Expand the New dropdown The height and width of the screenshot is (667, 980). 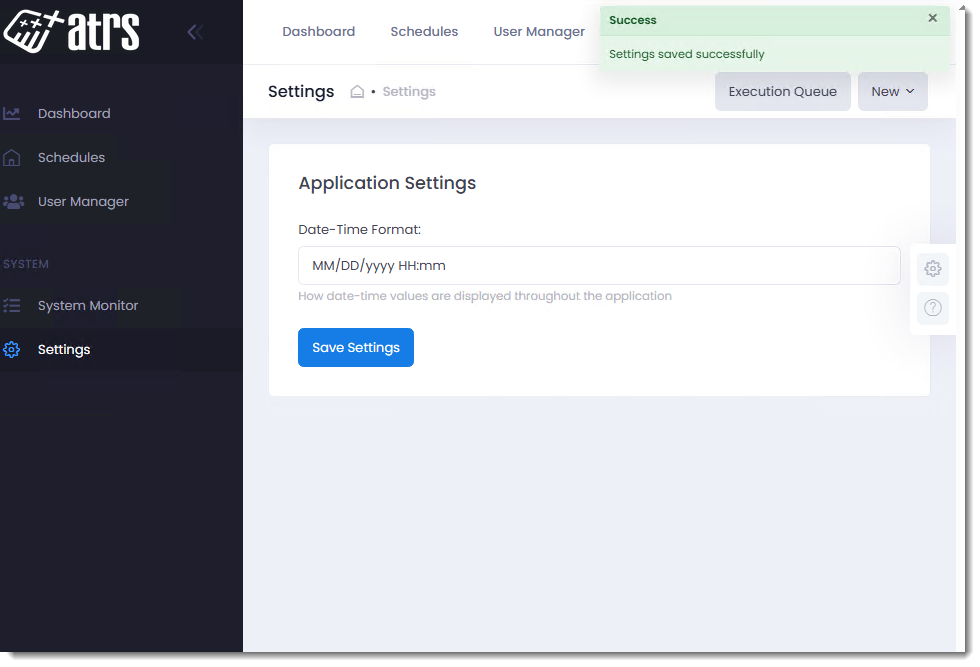[892, 92]
